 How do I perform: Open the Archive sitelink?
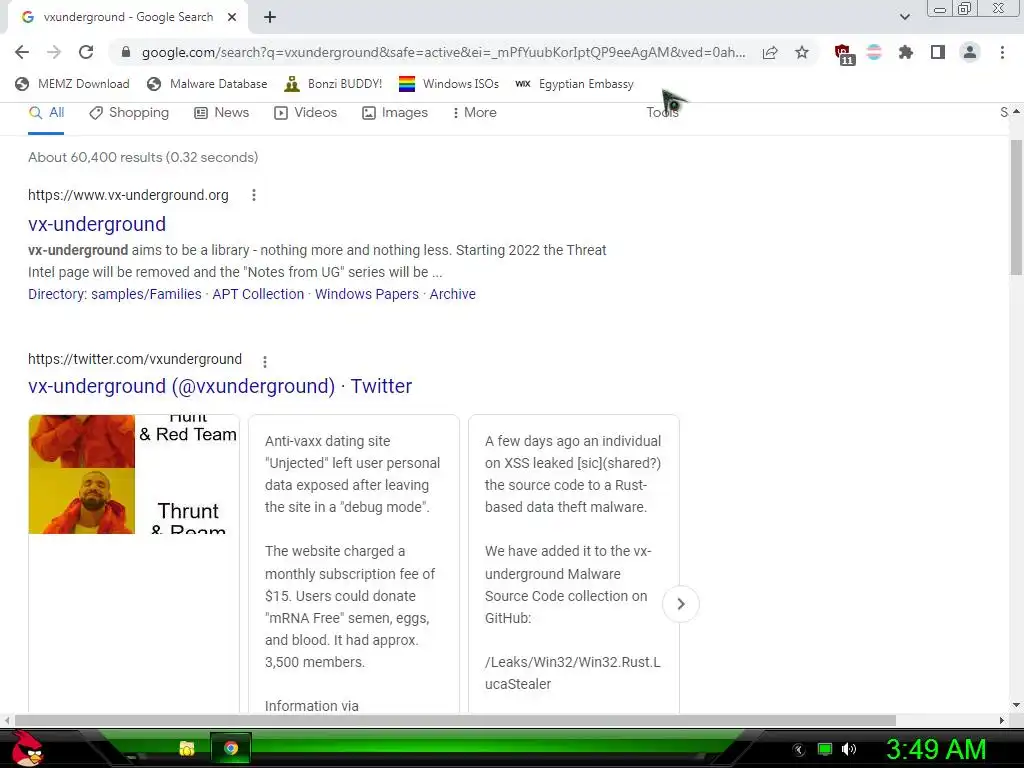452,295
